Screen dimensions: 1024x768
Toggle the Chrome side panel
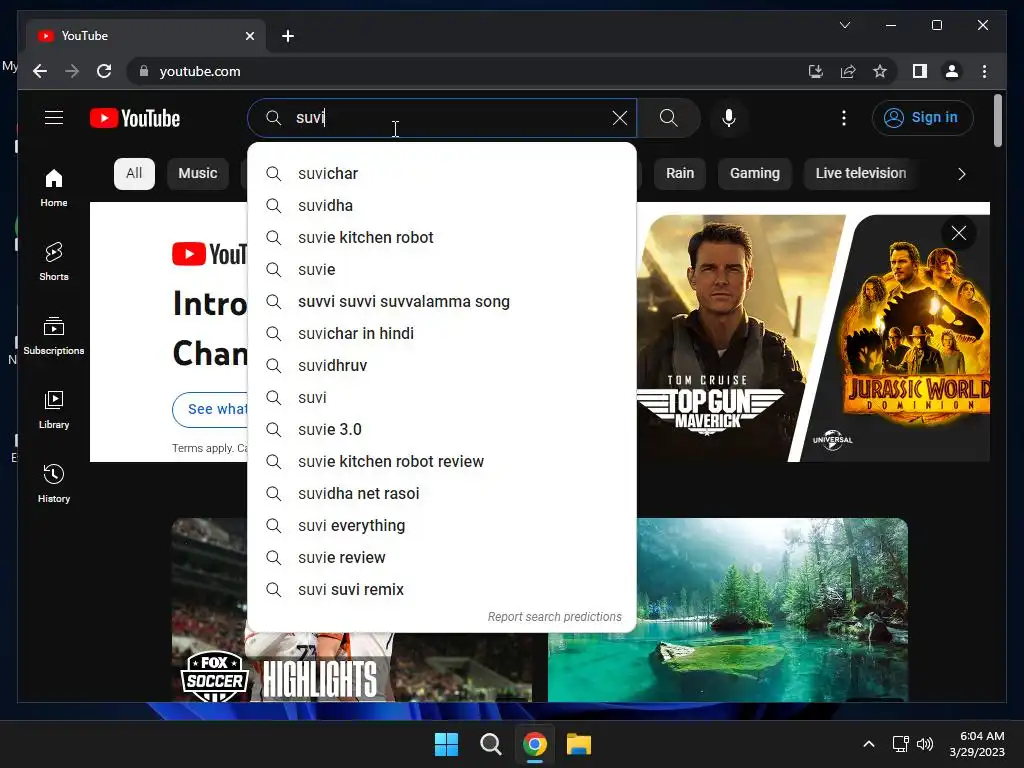pos(920,71)
